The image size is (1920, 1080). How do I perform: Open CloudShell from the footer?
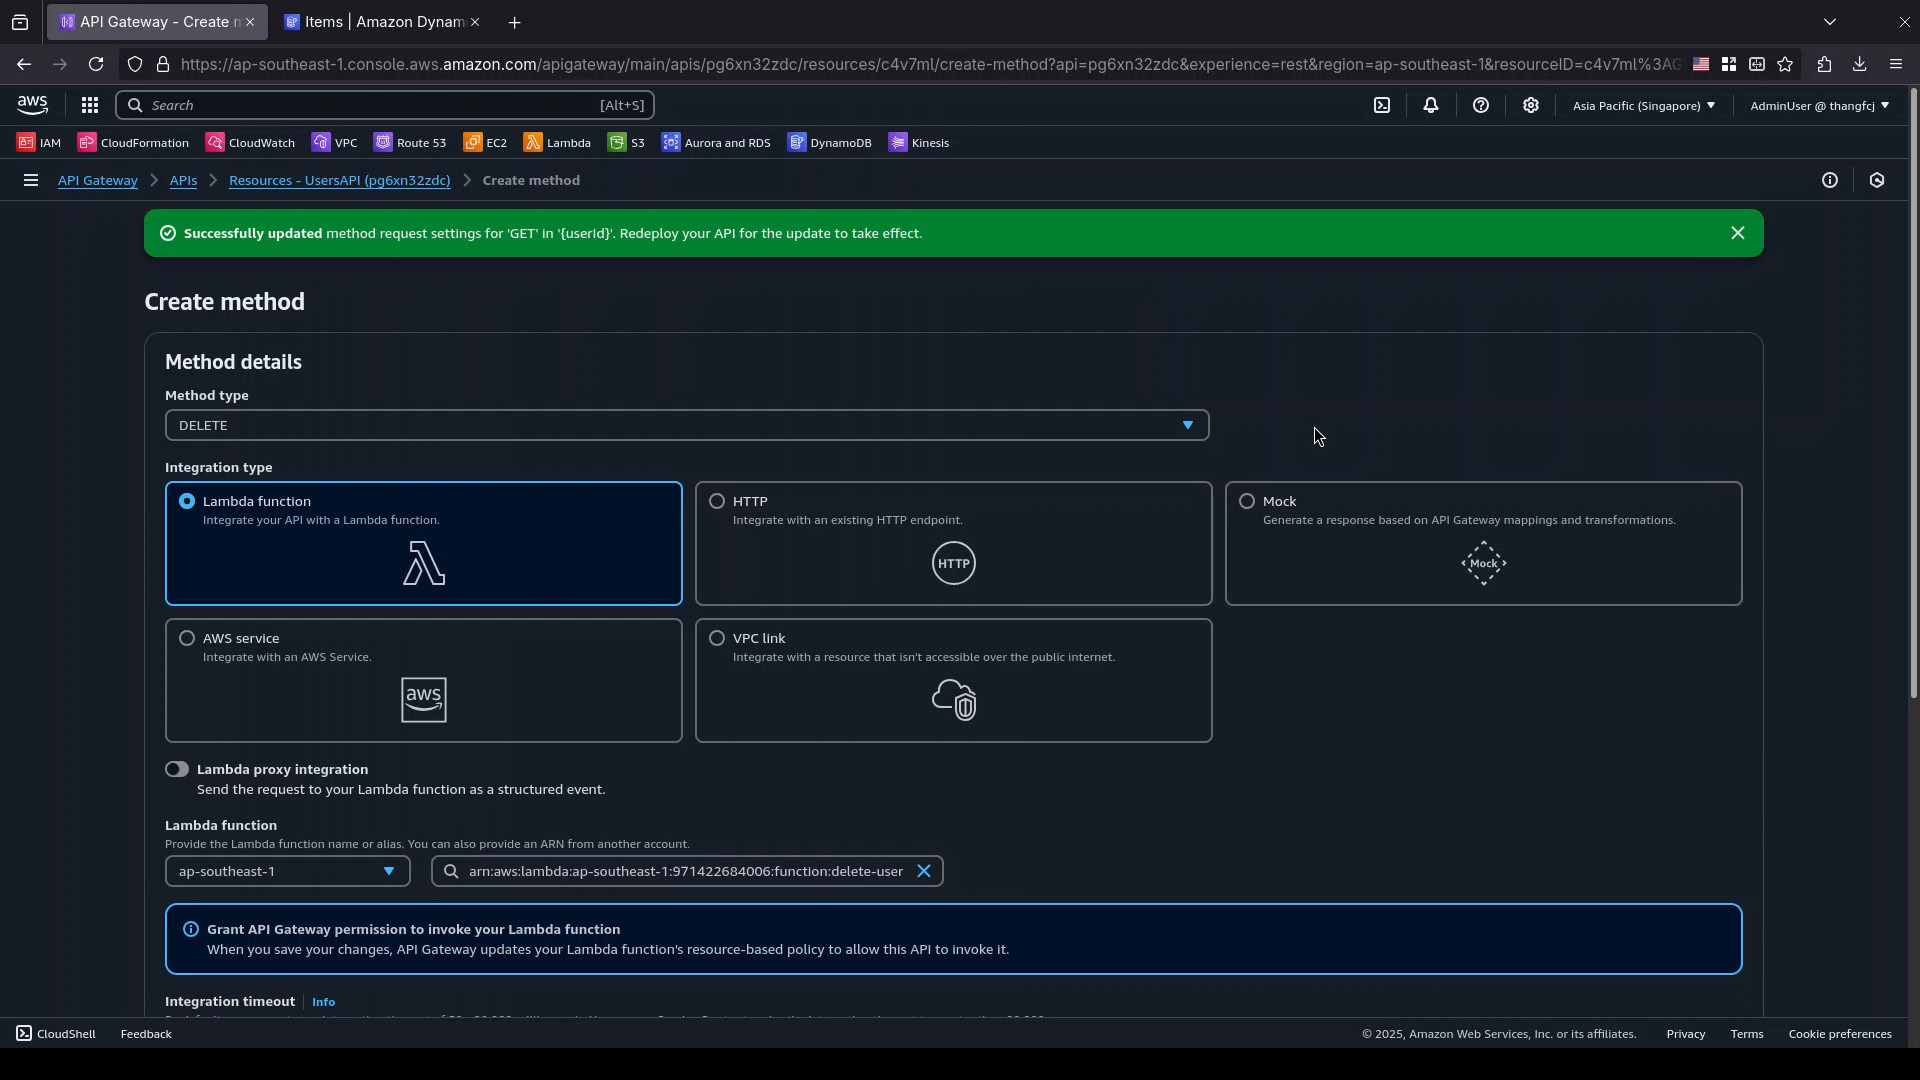[x=56, y=1034]
